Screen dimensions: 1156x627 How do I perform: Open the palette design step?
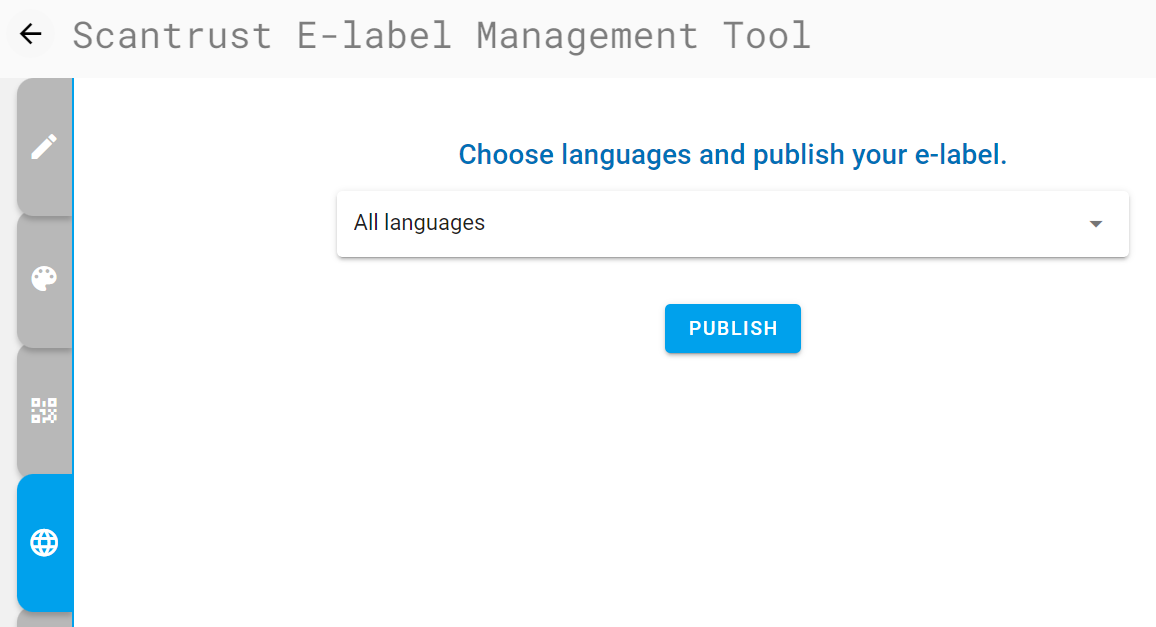point(44,279)
